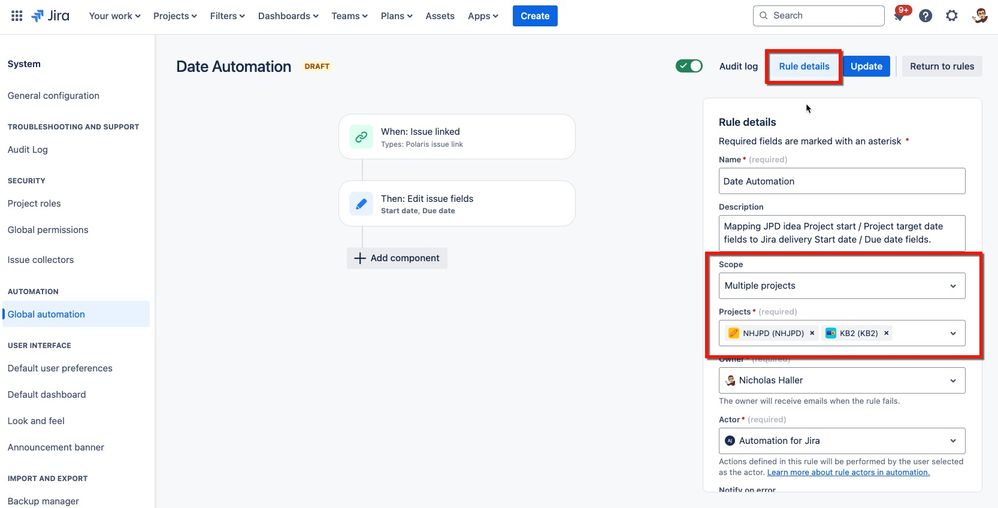
Task: Open the Dashboards menu
Action: [x=288, y=16]
